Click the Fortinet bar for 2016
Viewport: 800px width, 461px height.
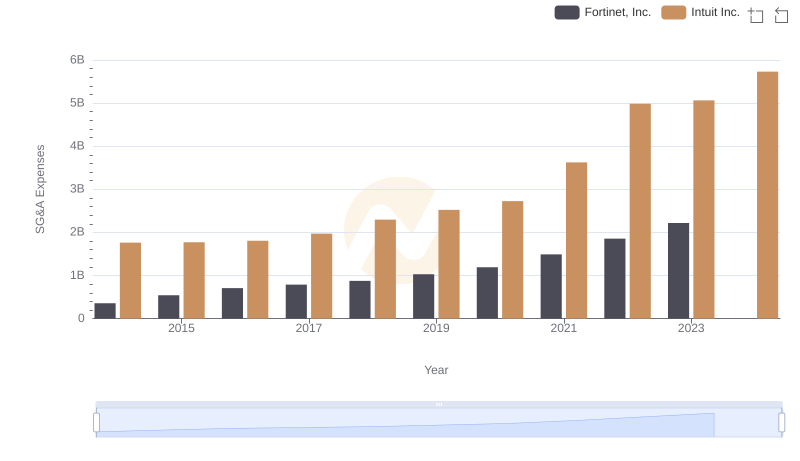pyautogui.click(x=232, y=303)
